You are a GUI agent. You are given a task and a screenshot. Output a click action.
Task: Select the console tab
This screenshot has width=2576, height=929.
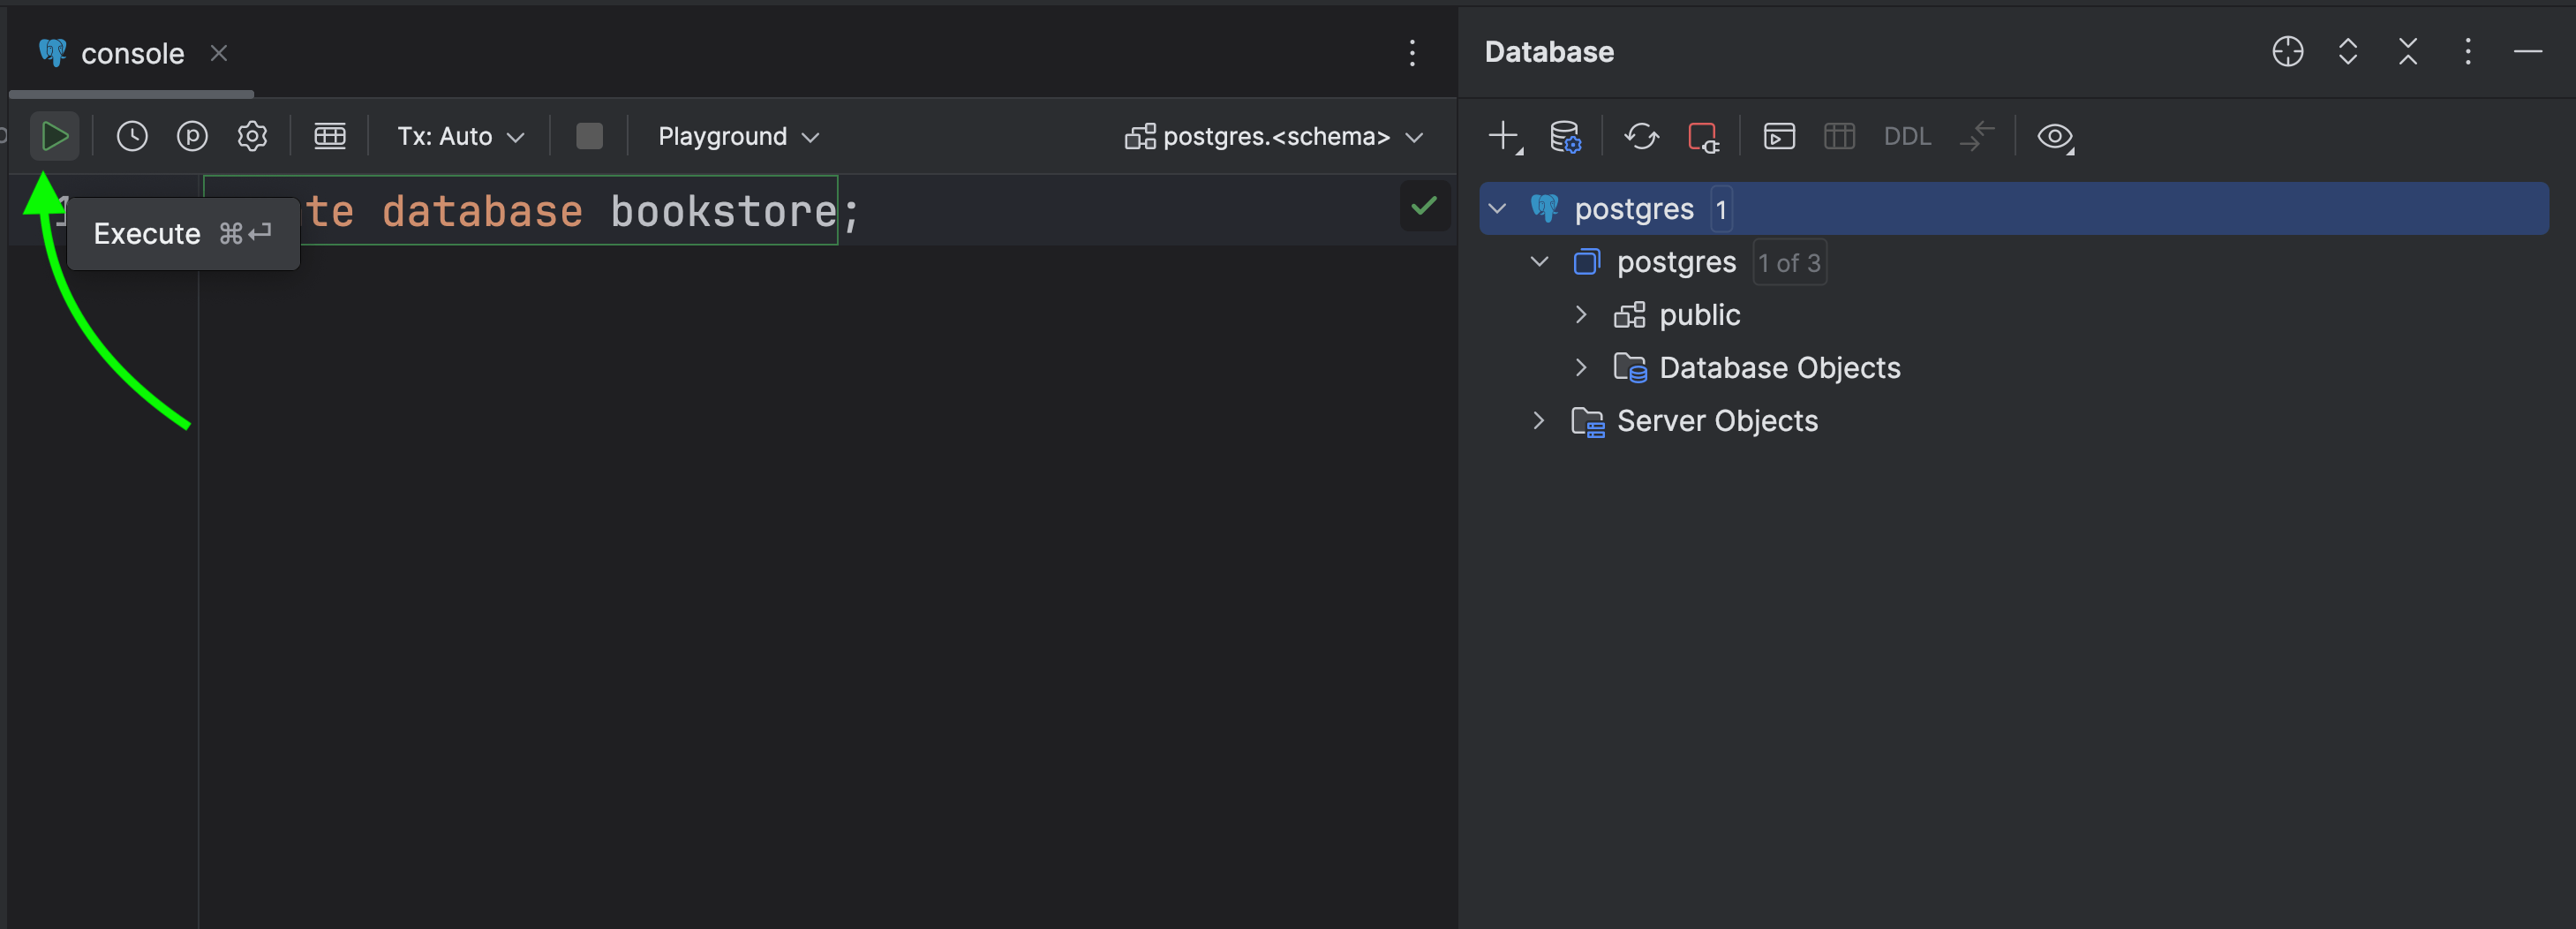point(132,53)
